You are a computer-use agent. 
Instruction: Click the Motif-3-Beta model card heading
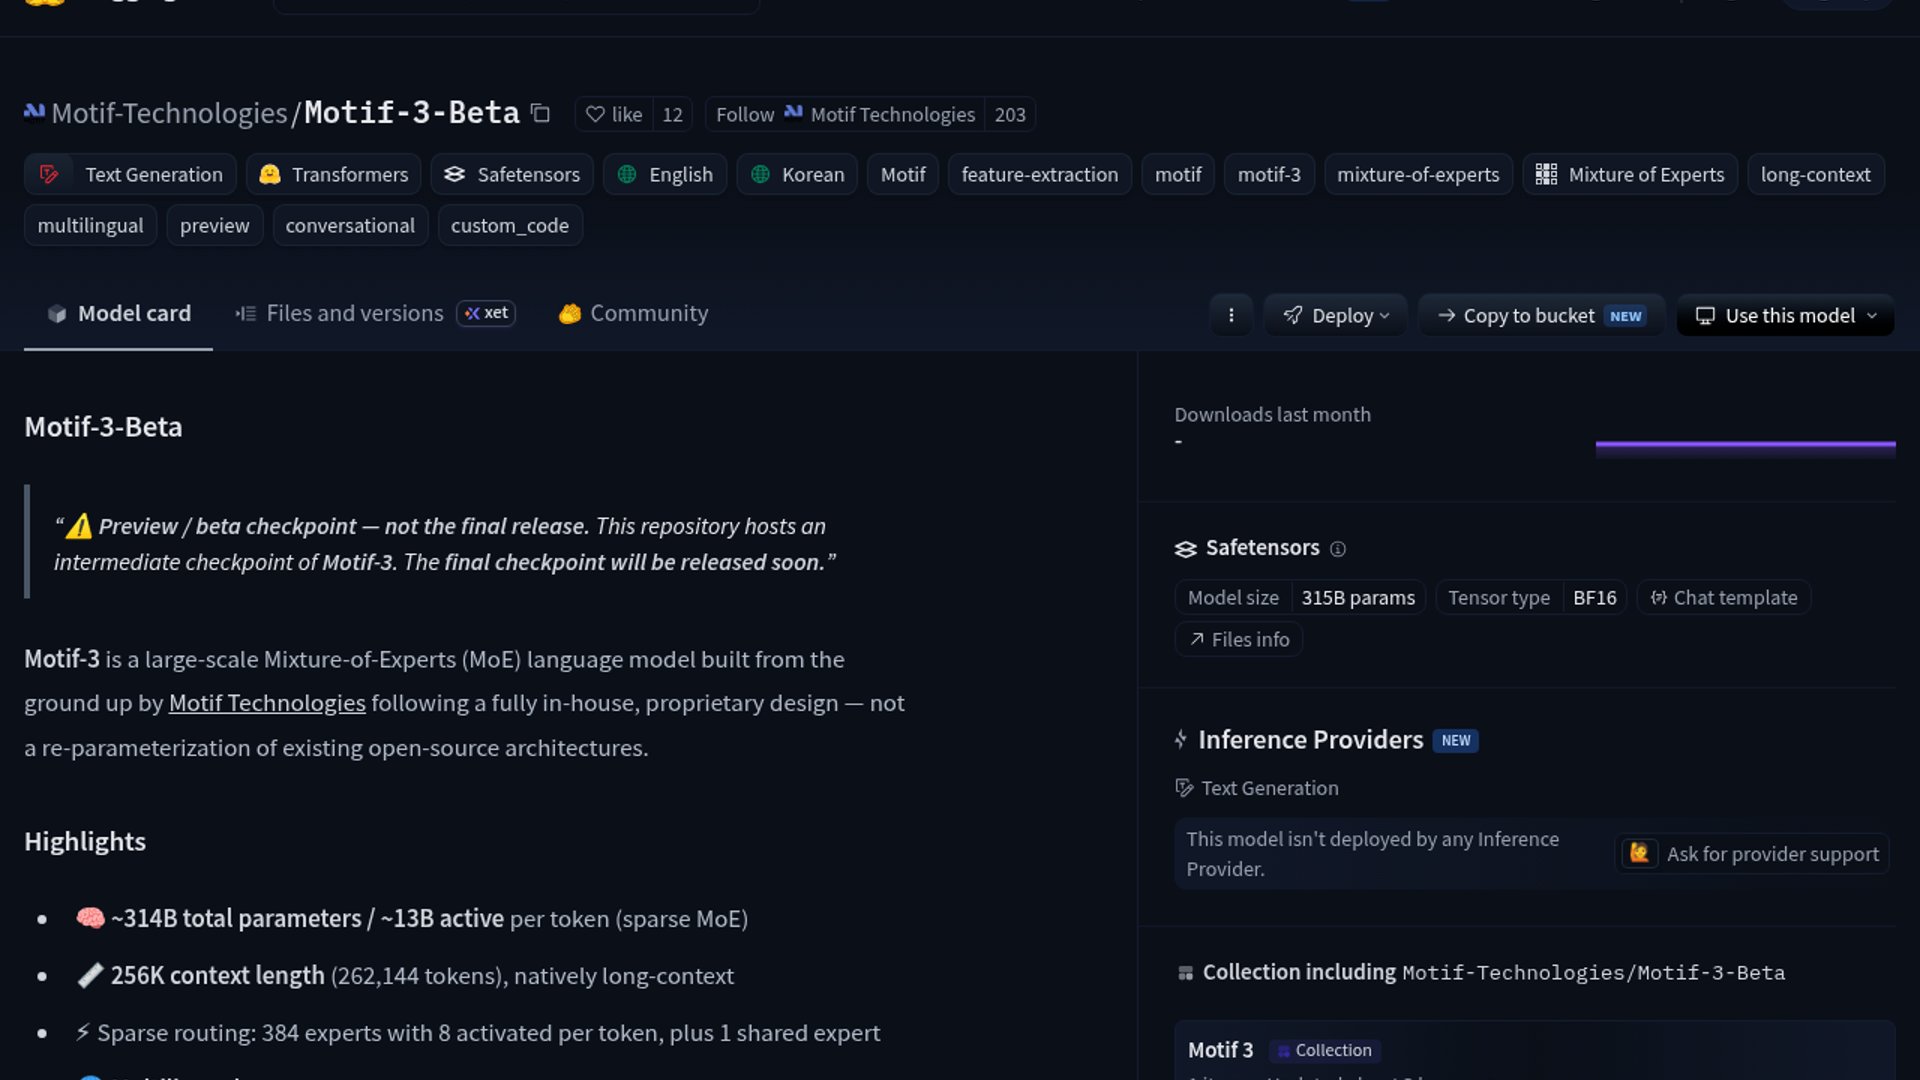[103, 427]
